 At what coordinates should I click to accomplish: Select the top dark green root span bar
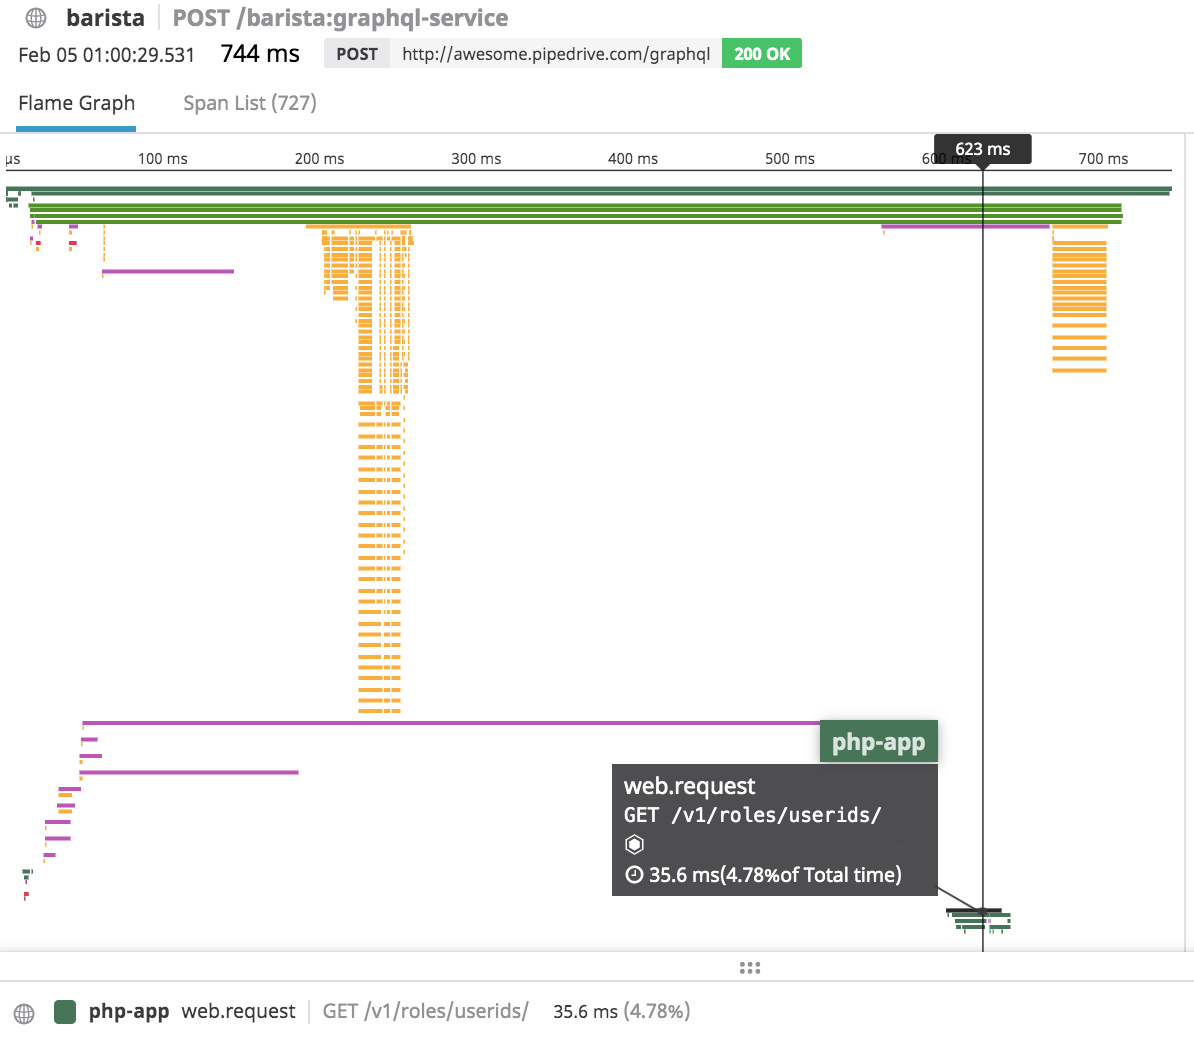tap(589, 190)
